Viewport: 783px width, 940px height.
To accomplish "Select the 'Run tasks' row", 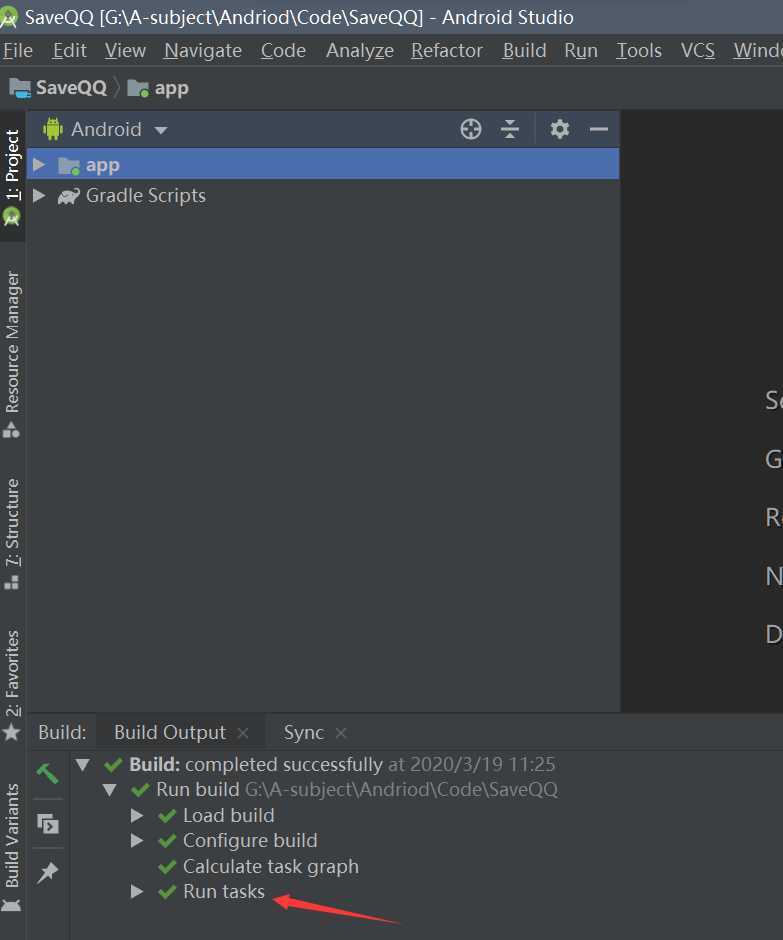I will 224,891.
